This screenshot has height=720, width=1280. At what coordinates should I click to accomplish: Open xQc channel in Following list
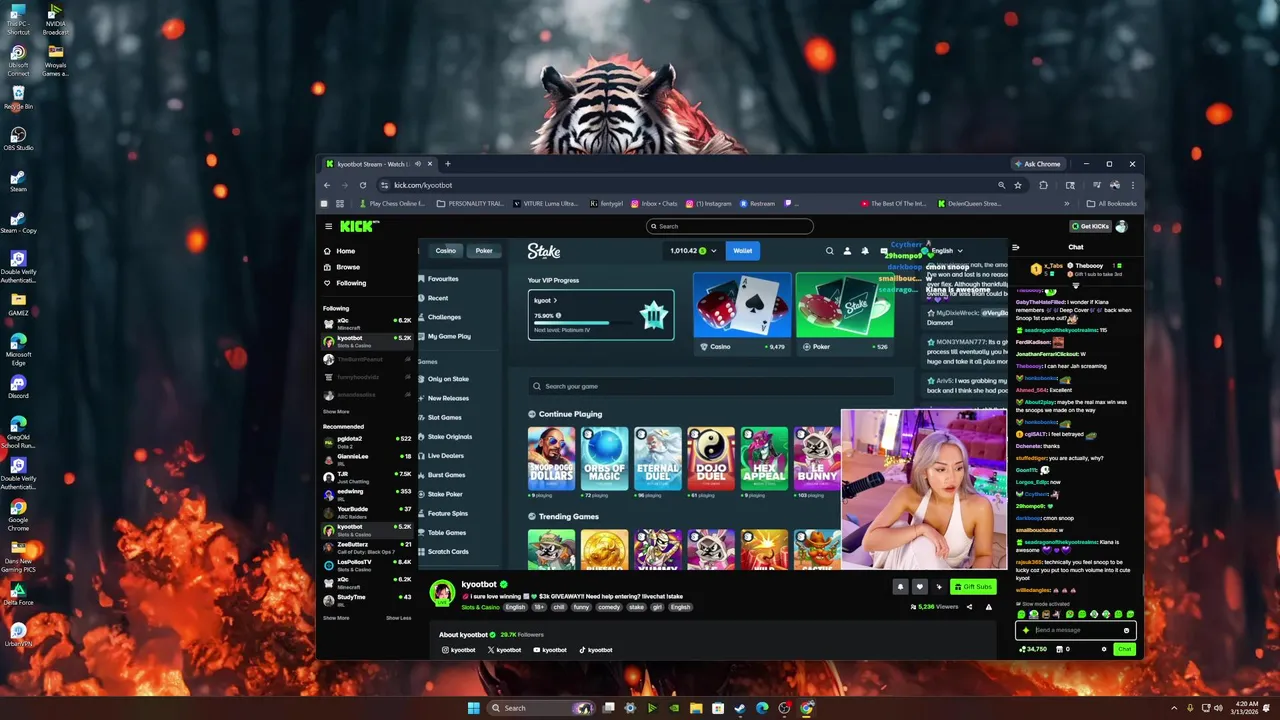[367, 323]
